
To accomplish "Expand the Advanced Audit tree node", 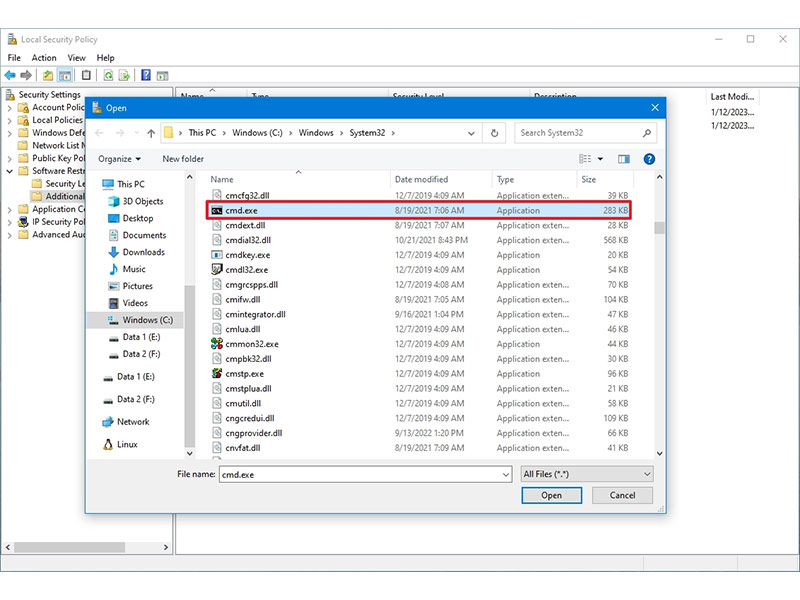I will coord(9,235).
